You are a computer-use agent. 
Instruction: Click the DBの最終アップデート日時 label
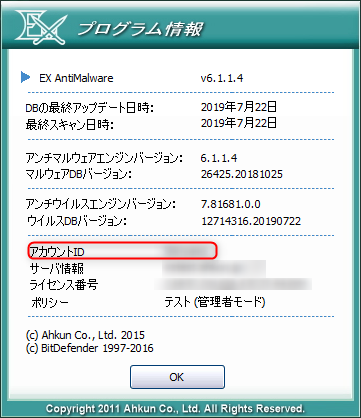tap(90, 108)
